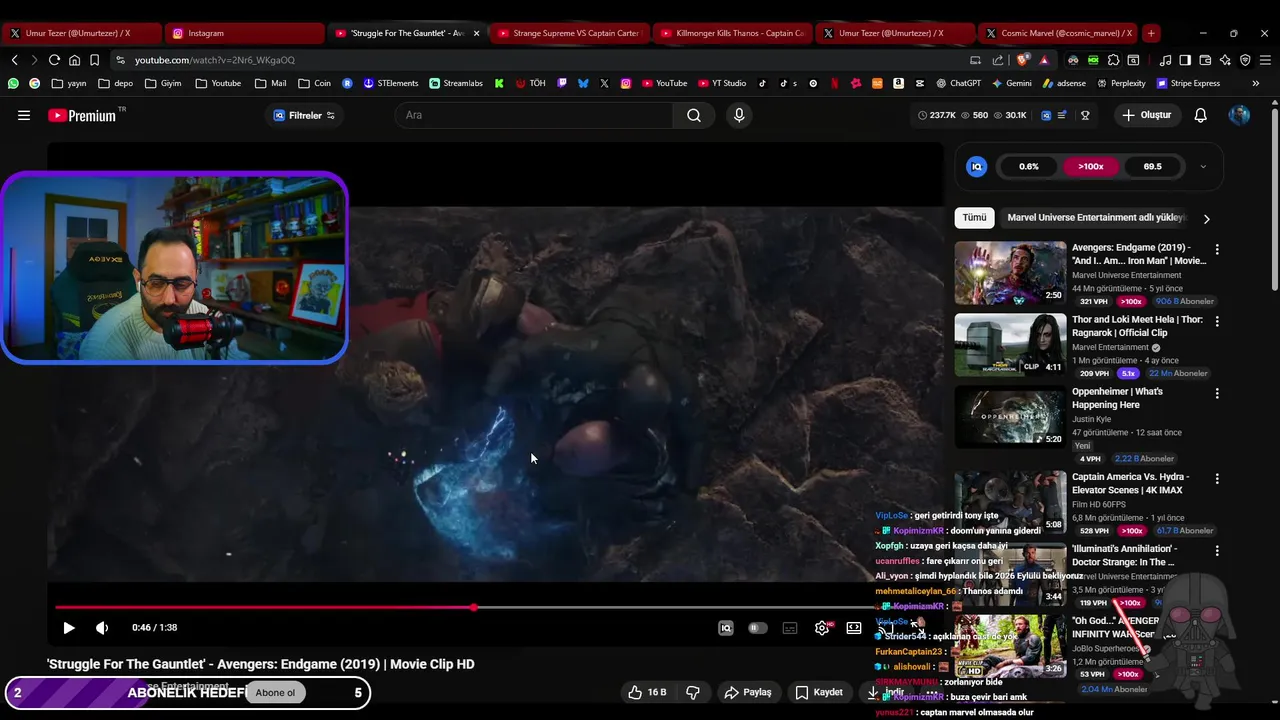The height and width of the screenshot is (720, 1280).
Task: Open options menu for Captain America video
Action: coord(1217,479)
